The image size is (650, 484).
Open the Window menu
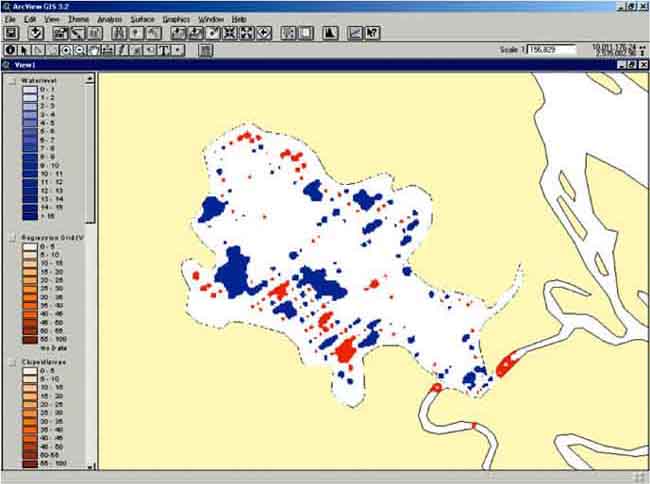point(211,19)
